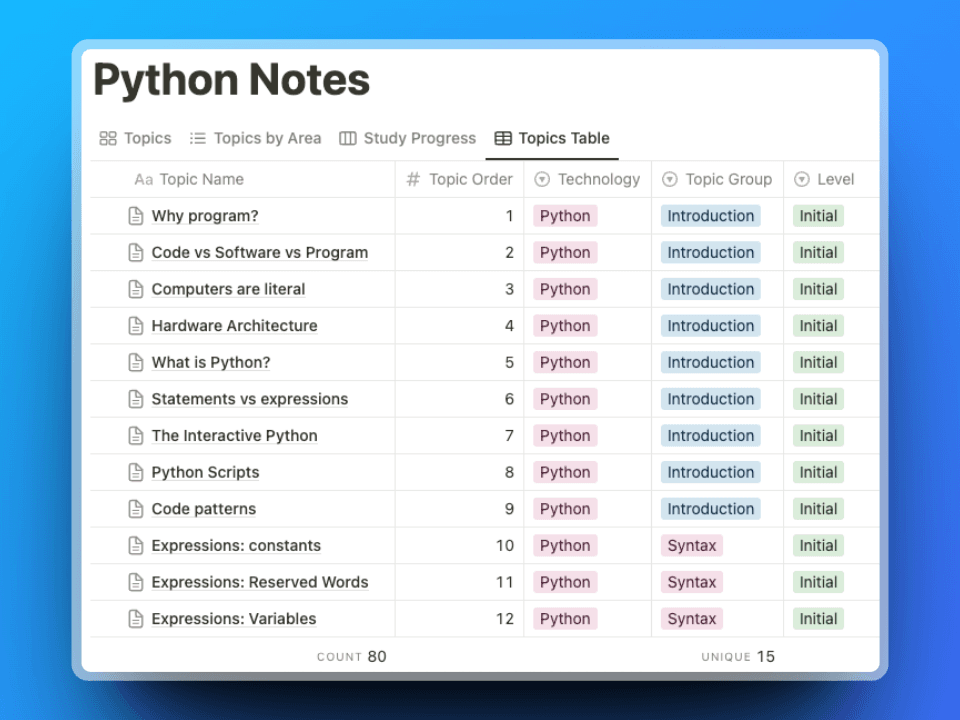Viewport: 960px width, 720px height.
Task: Open the "Computers are literal" page
Action: (x=229, y=289)
